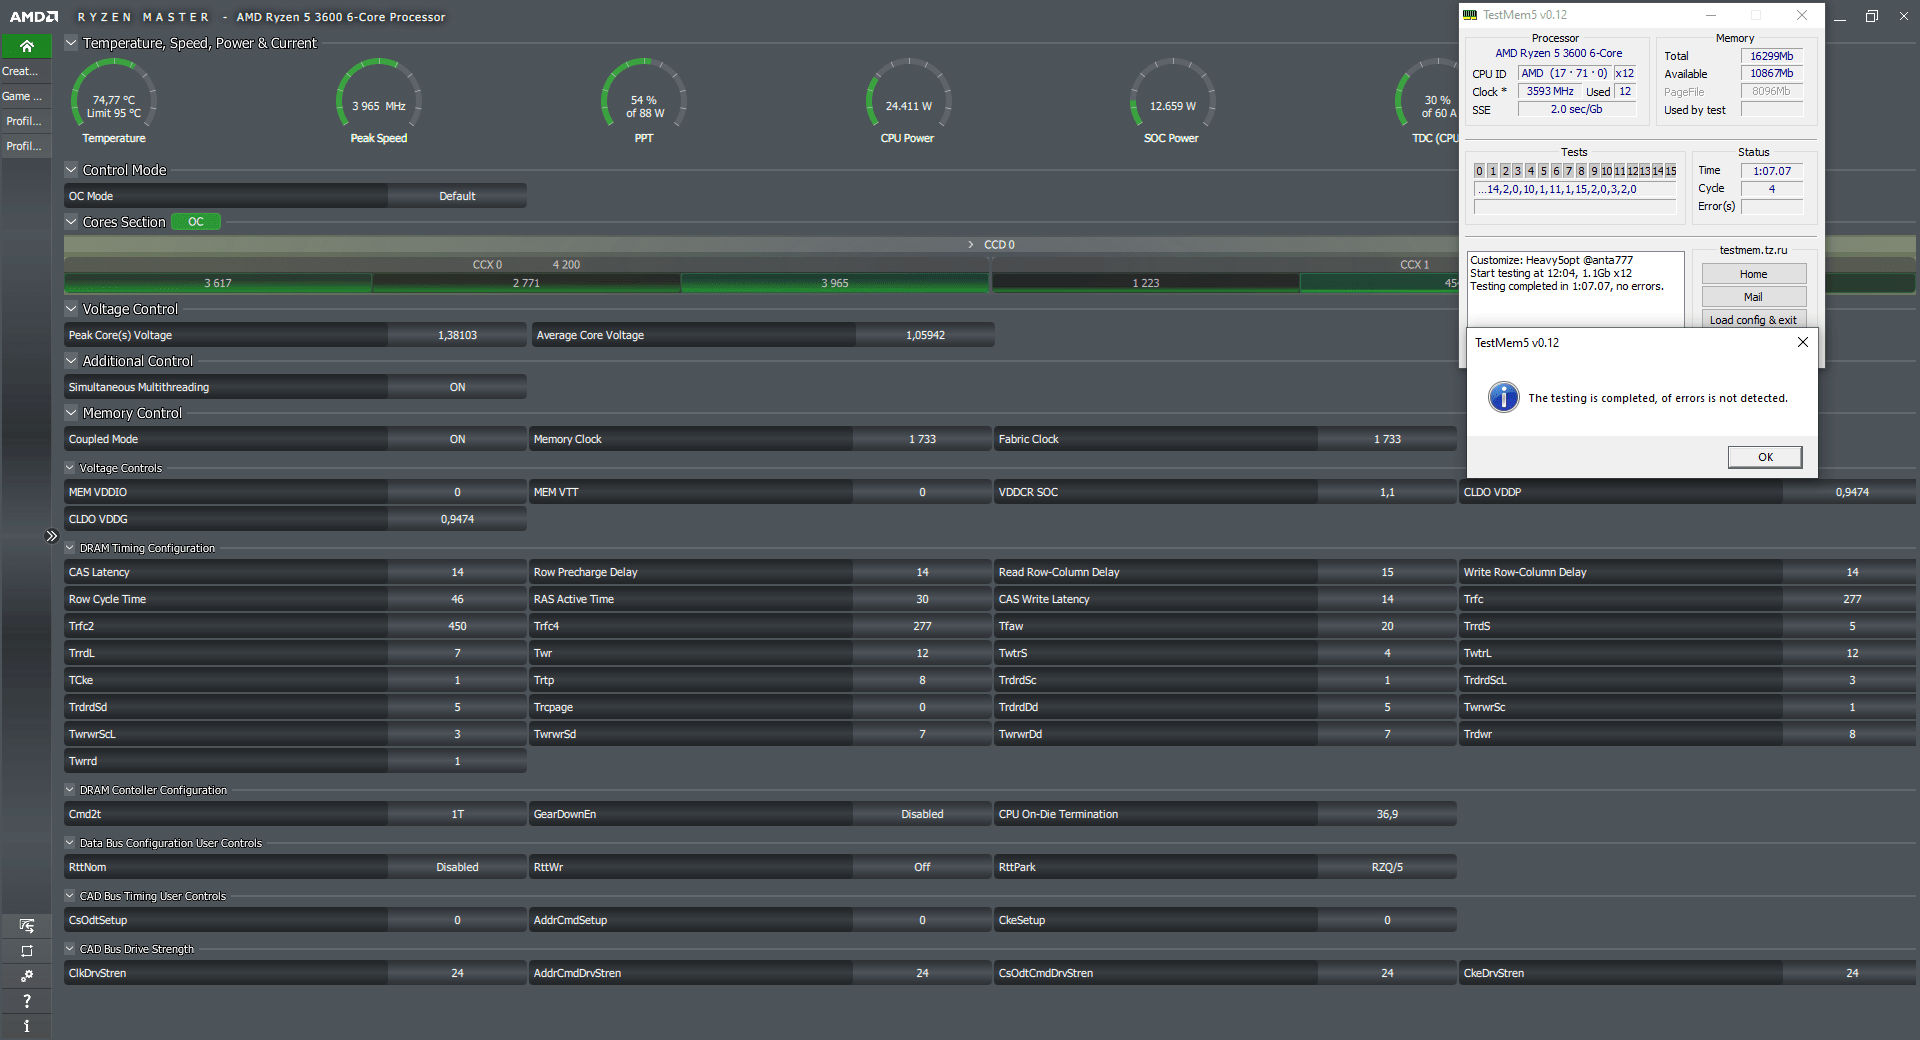This screenshot has width=1920, height=1040.
Task: Click the 3 617 core speed bar
Action: coord(218,283)
